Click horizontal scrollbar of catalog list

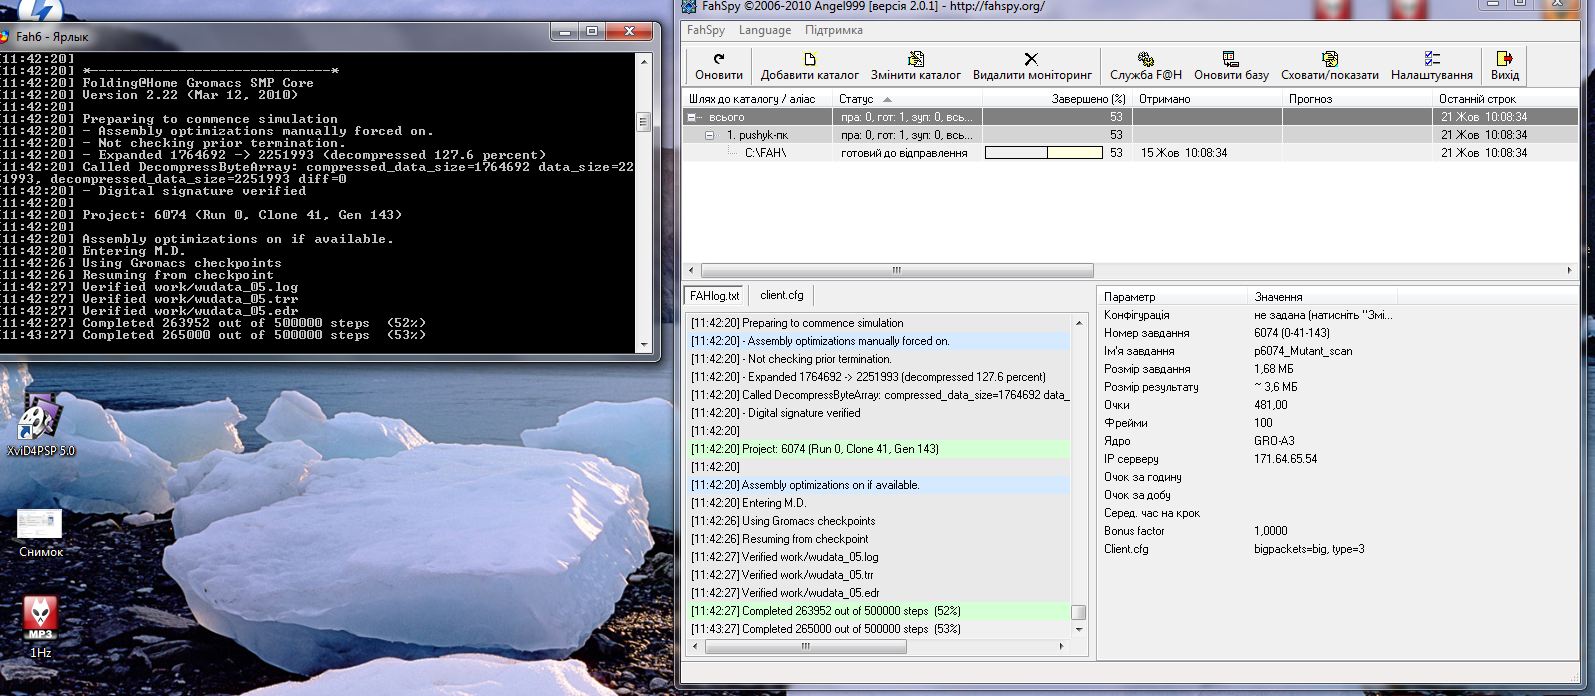click(897, 271)
